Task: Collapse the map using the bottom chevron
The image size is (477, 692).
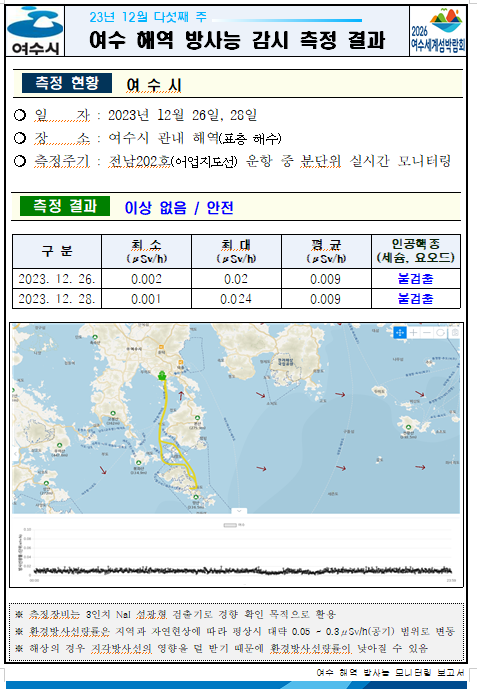Action: pos(239,511)
